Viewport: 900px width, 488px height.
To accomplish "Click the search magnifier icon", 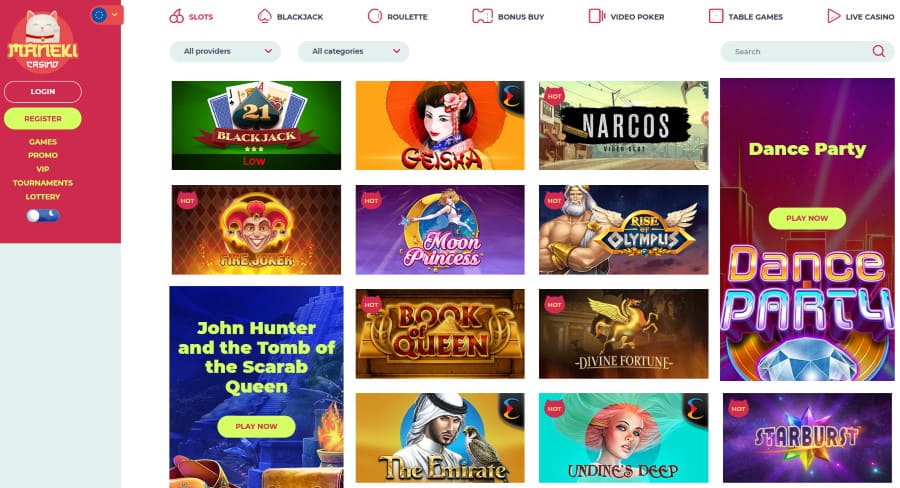I will tap(878, 51).
